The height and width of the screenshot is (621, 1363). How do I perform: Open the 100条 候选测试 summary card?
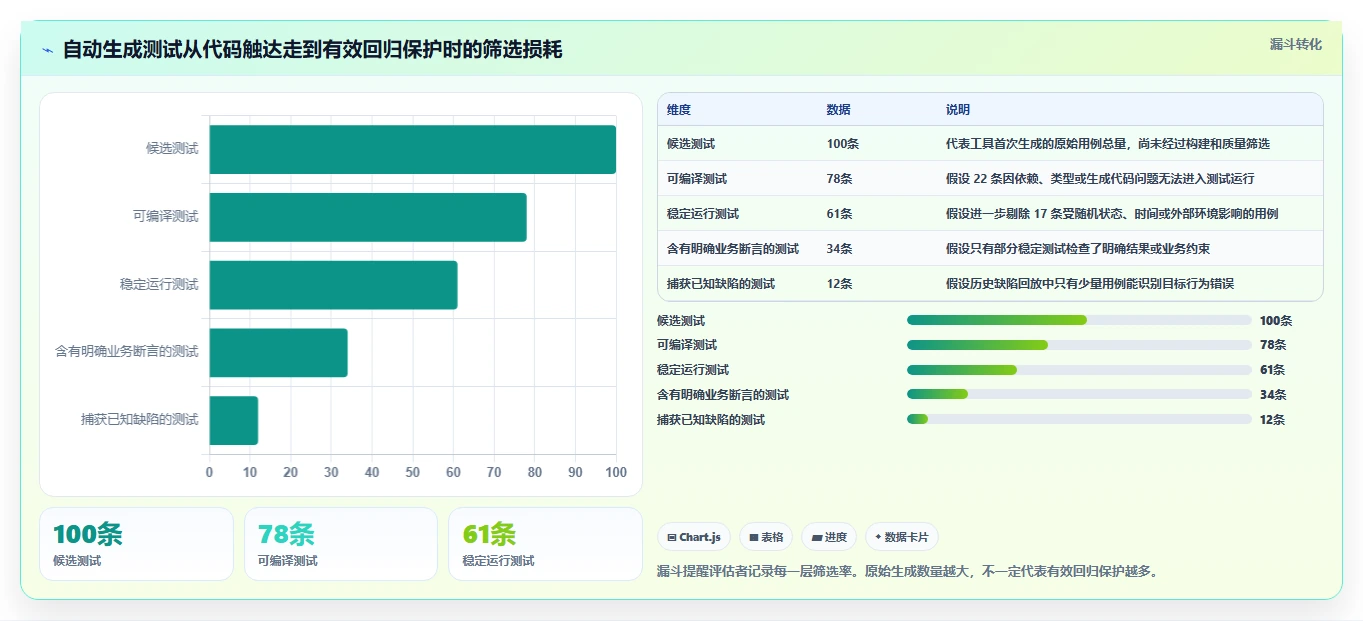[x=136, y=544]
